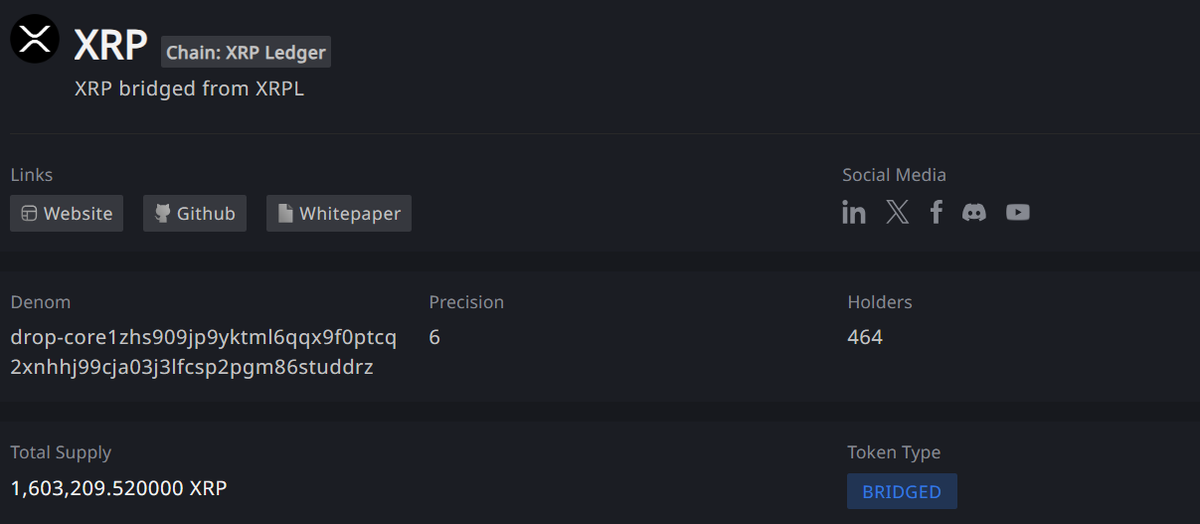
Task: Click the BRIDGED token type badge
Action: tap(902, 492)
